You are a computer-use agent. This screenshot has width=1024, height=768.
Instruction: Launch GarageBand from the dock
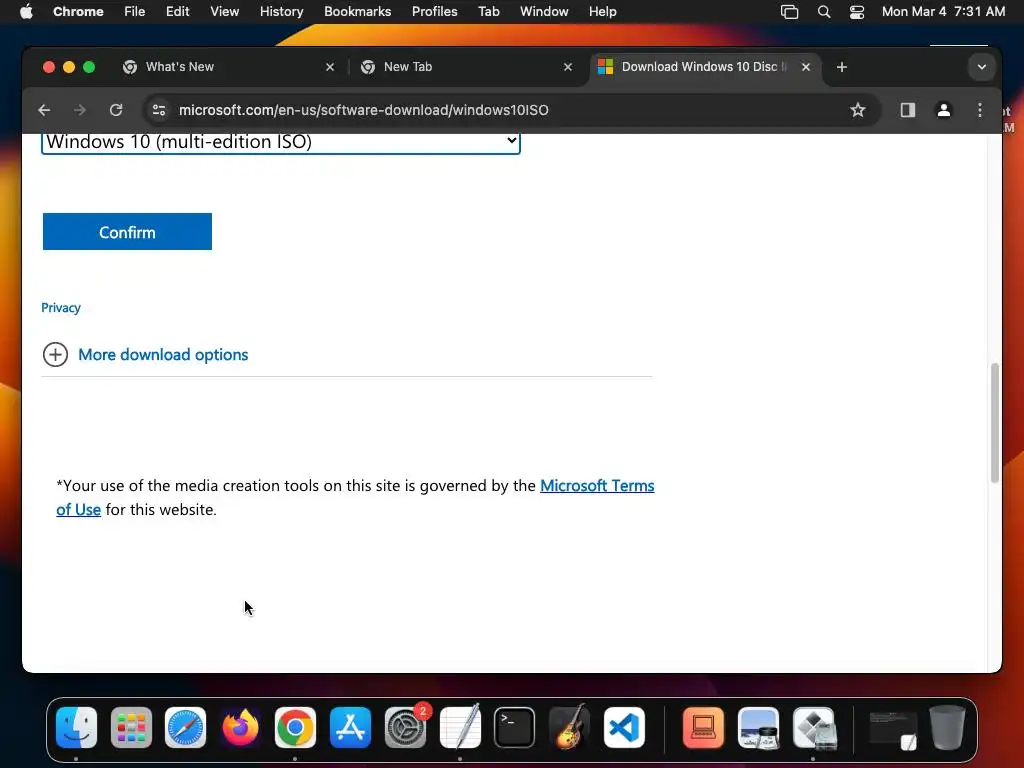[x=569, y=728]
